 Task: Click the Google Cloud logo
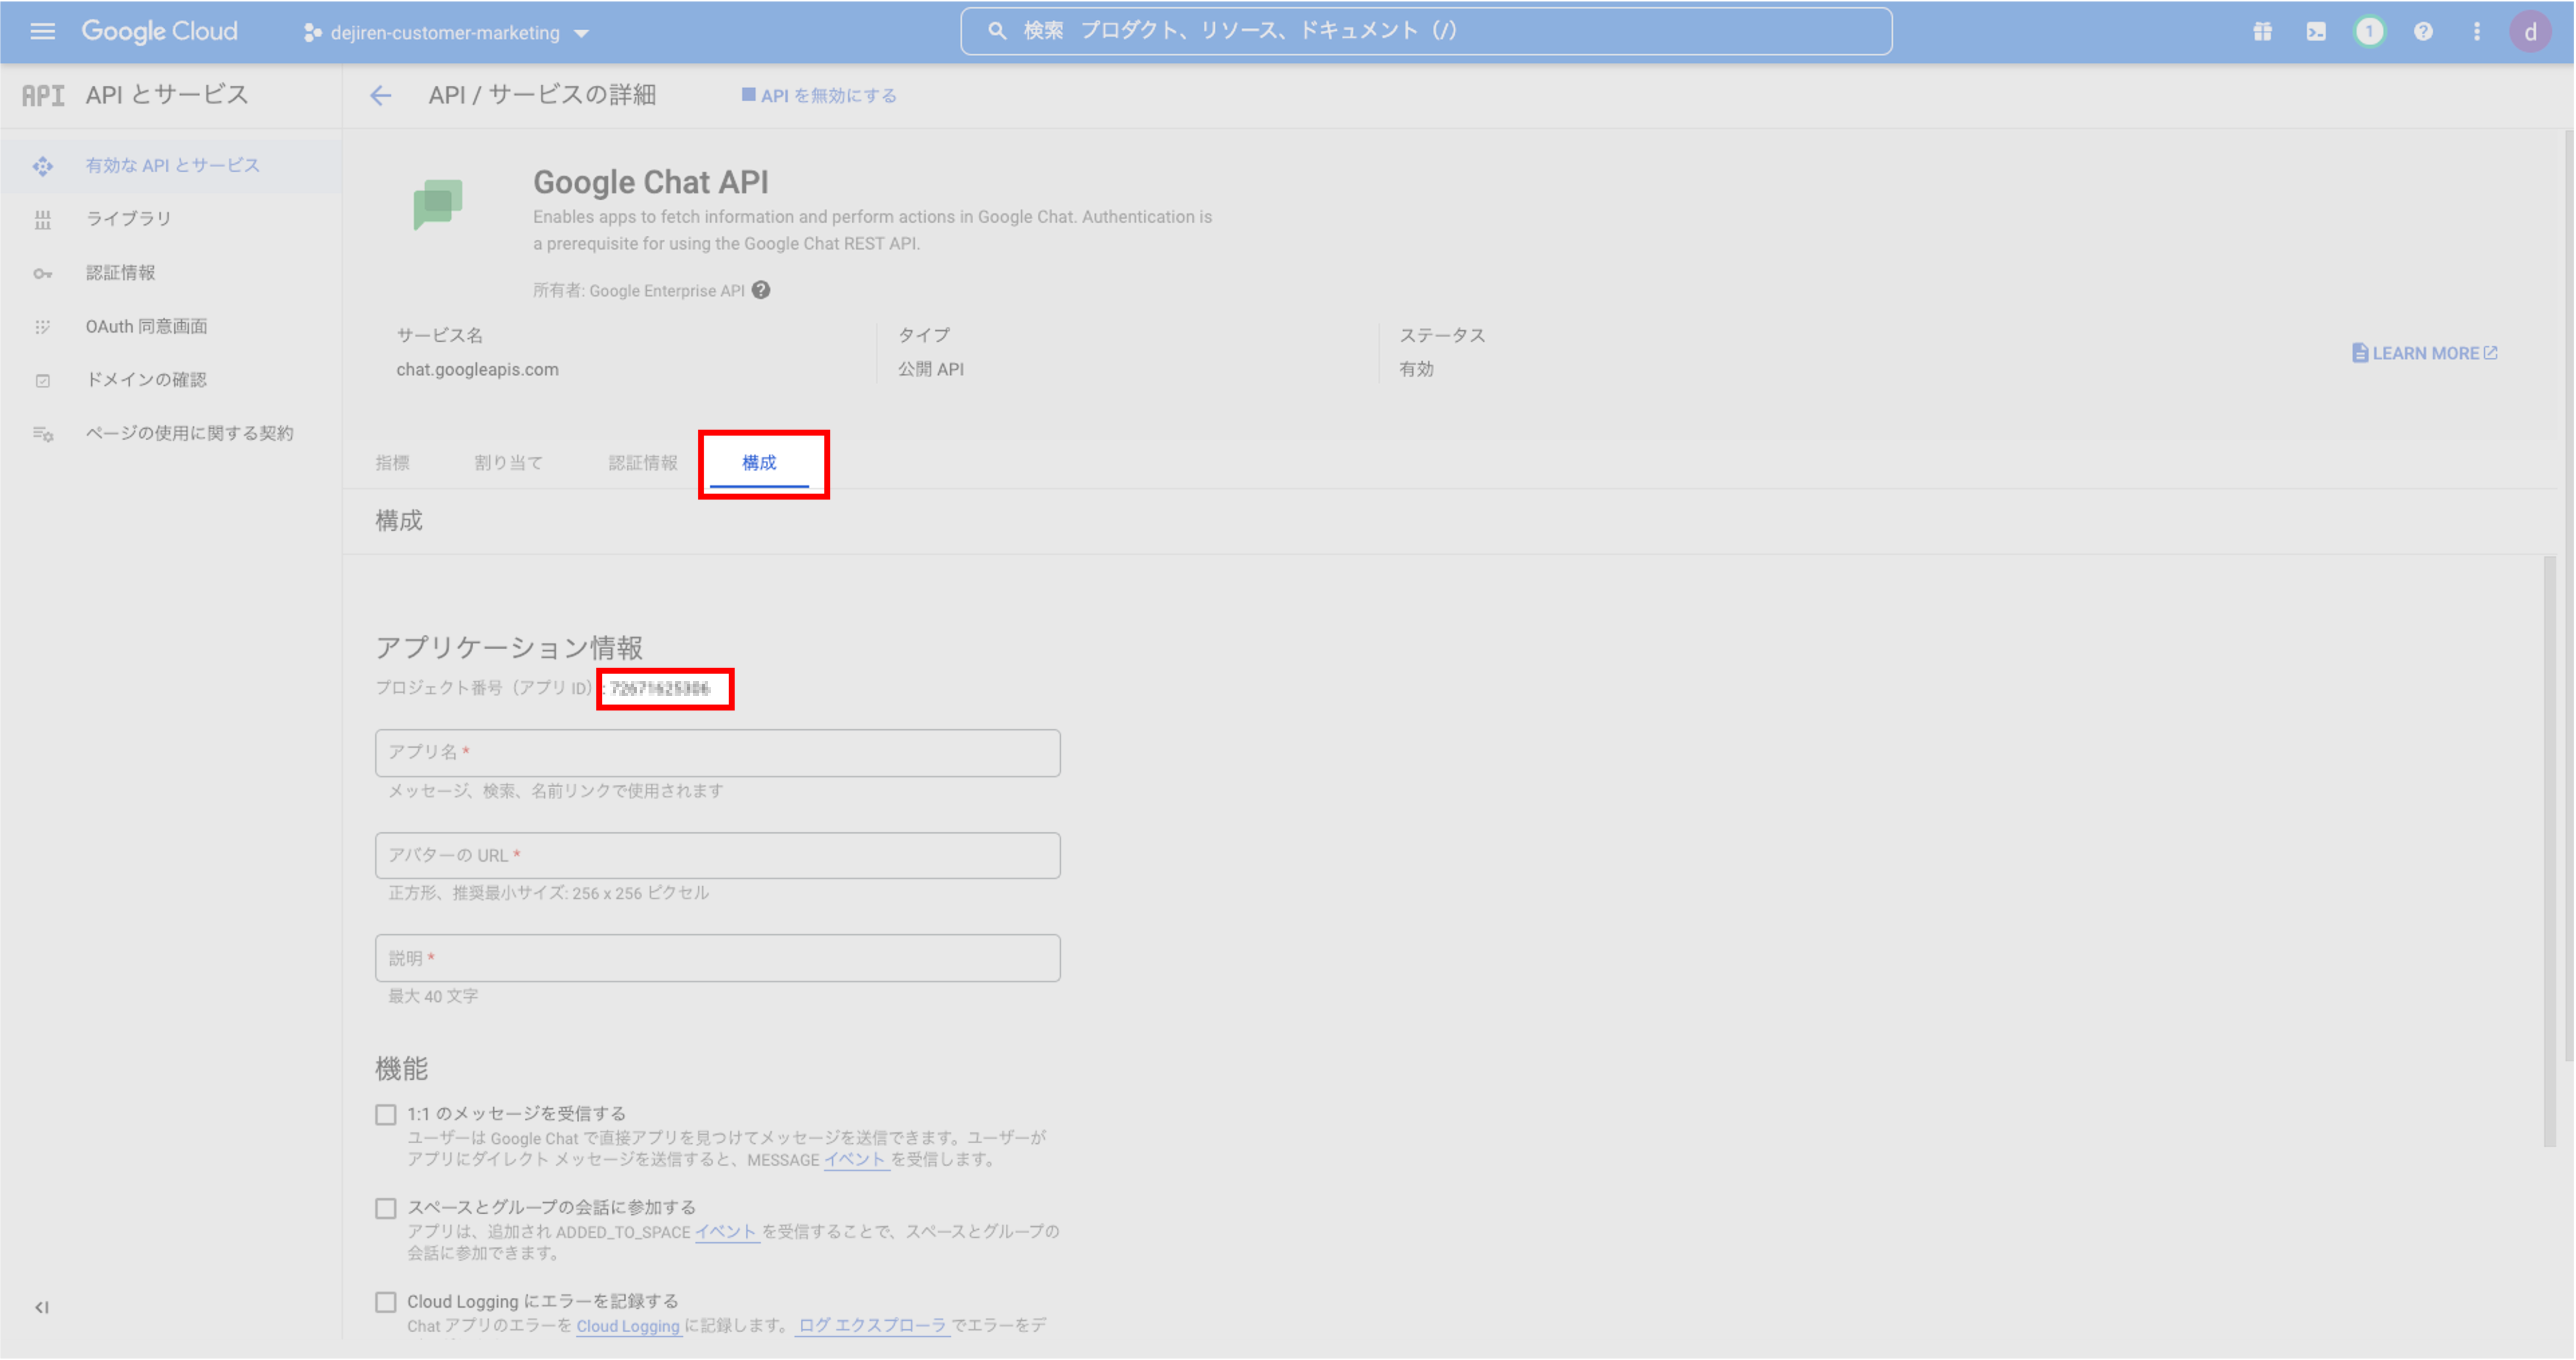(x=160, y=31)
